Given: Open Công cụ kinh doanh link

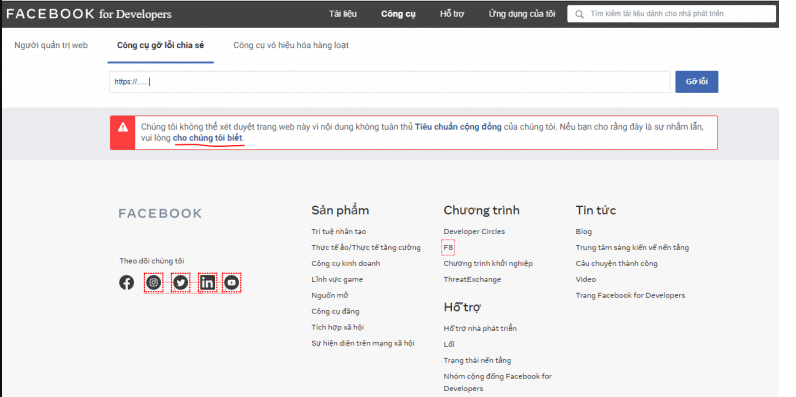Looking at the screenshot, I should pos(346,263).
